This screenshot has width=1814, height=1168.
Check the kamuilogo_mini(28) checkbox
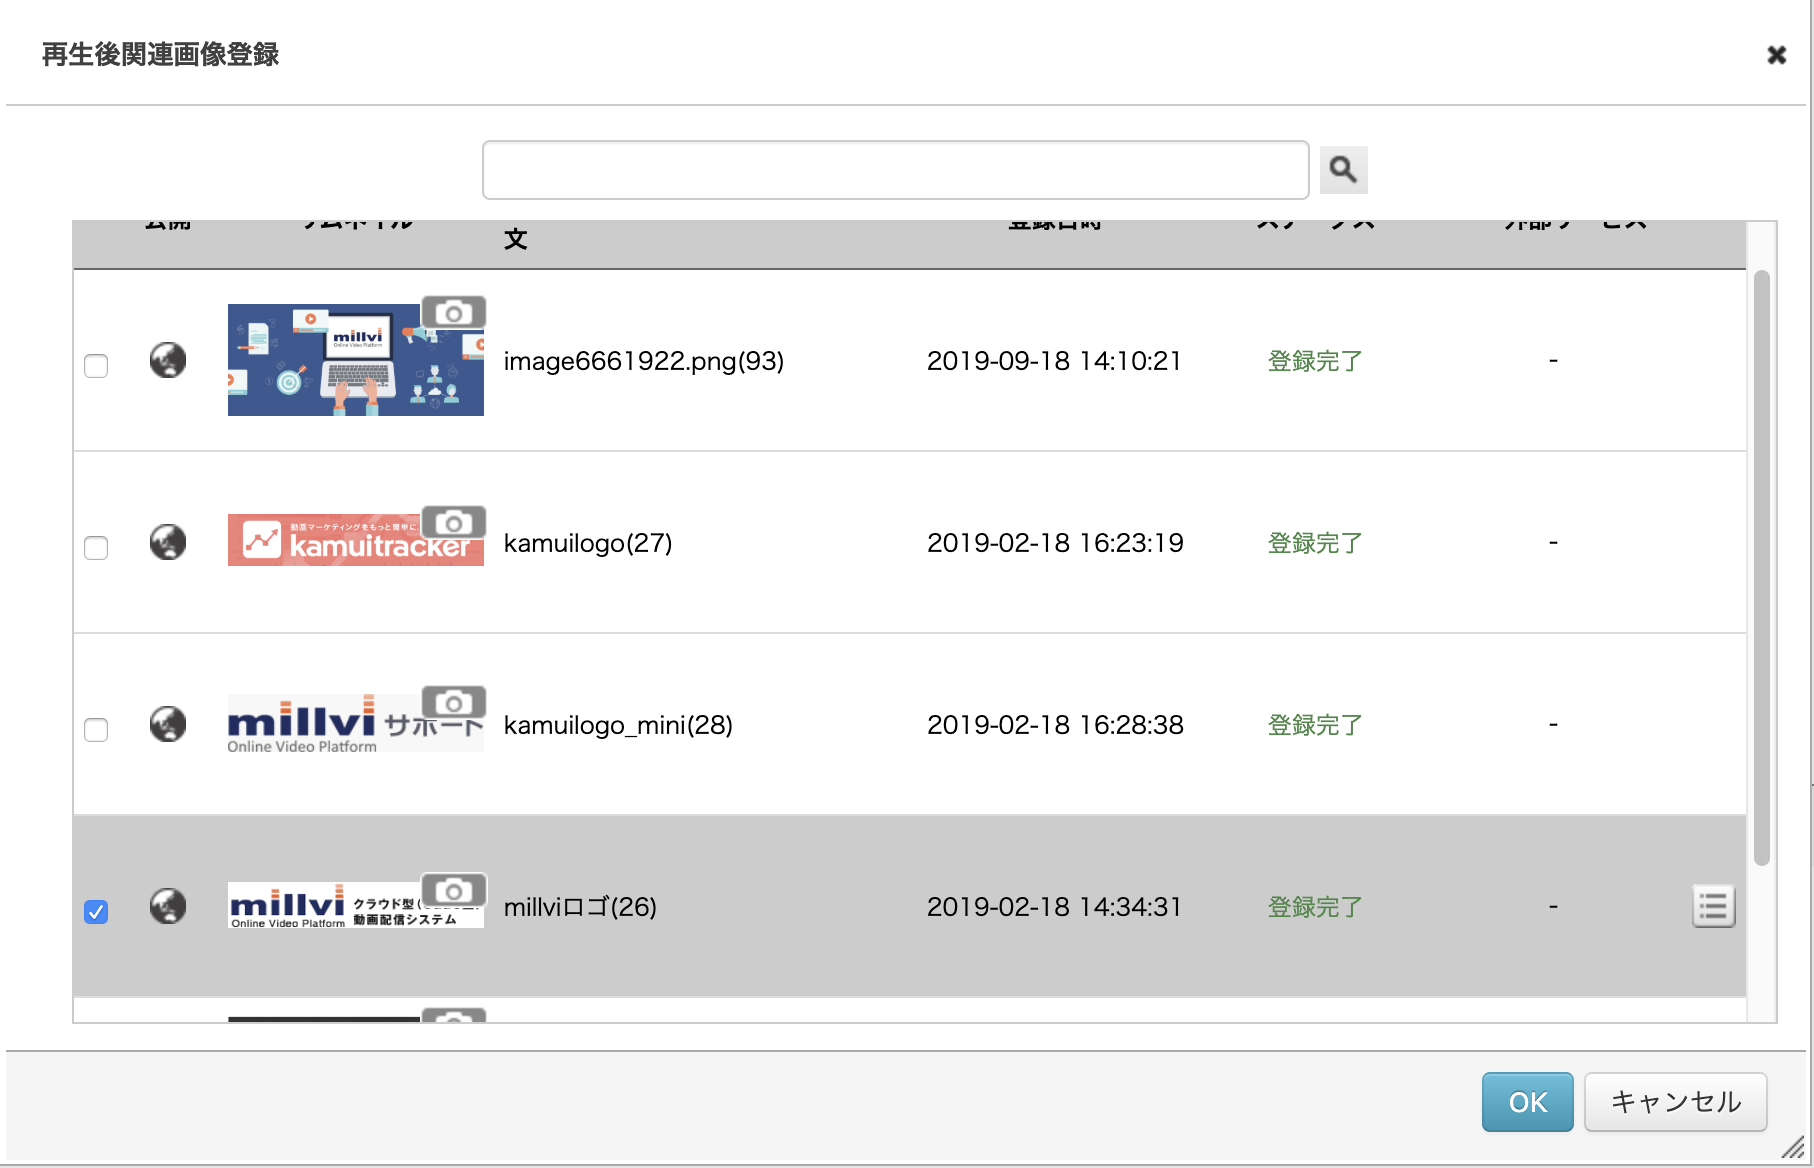(96, 730)
